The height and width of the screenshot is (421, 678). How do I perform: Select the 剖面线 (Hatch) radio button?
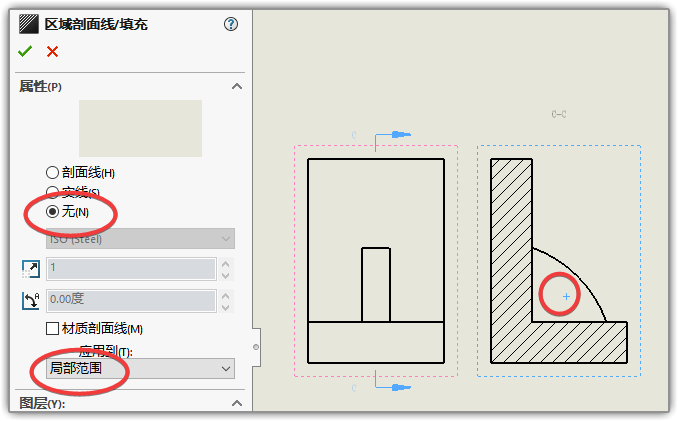[x=53, y=173]
